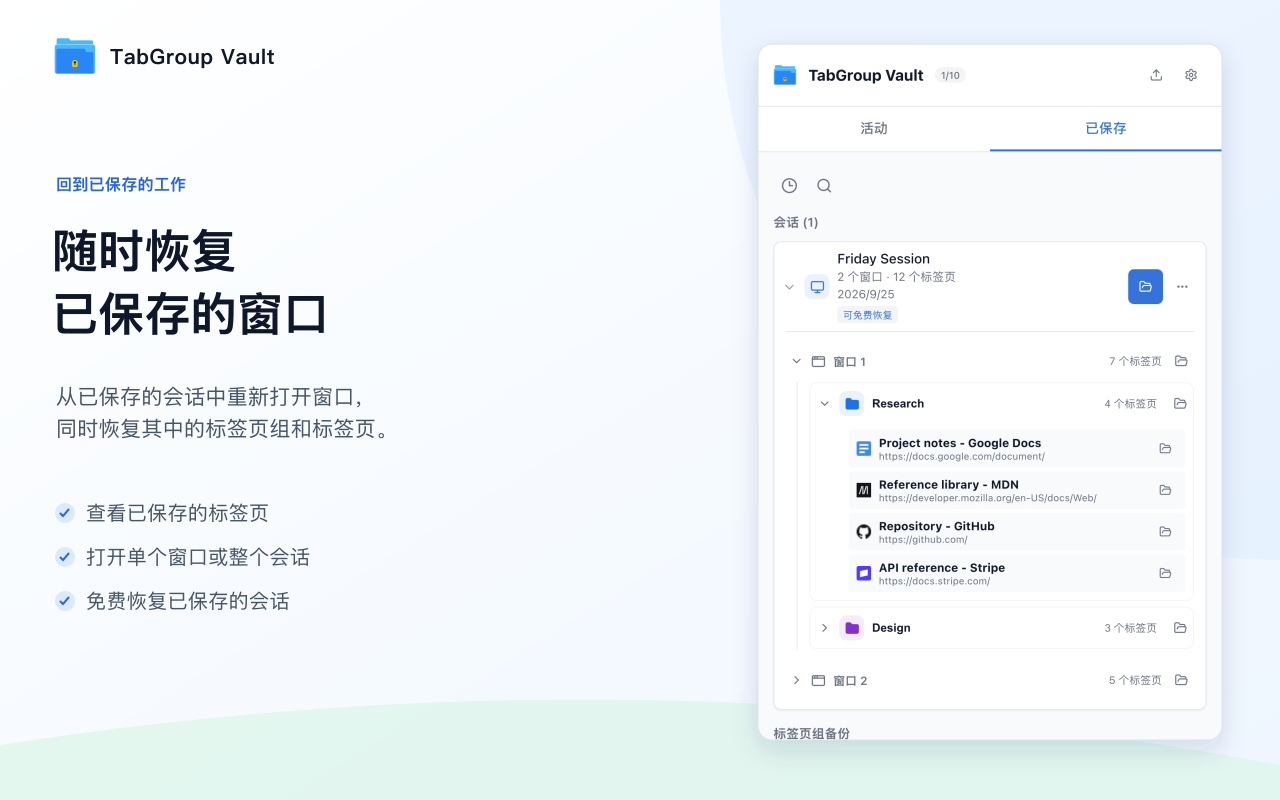
Task: Click TabGroup Vault logo at page top-left
Action: [75, 56]
